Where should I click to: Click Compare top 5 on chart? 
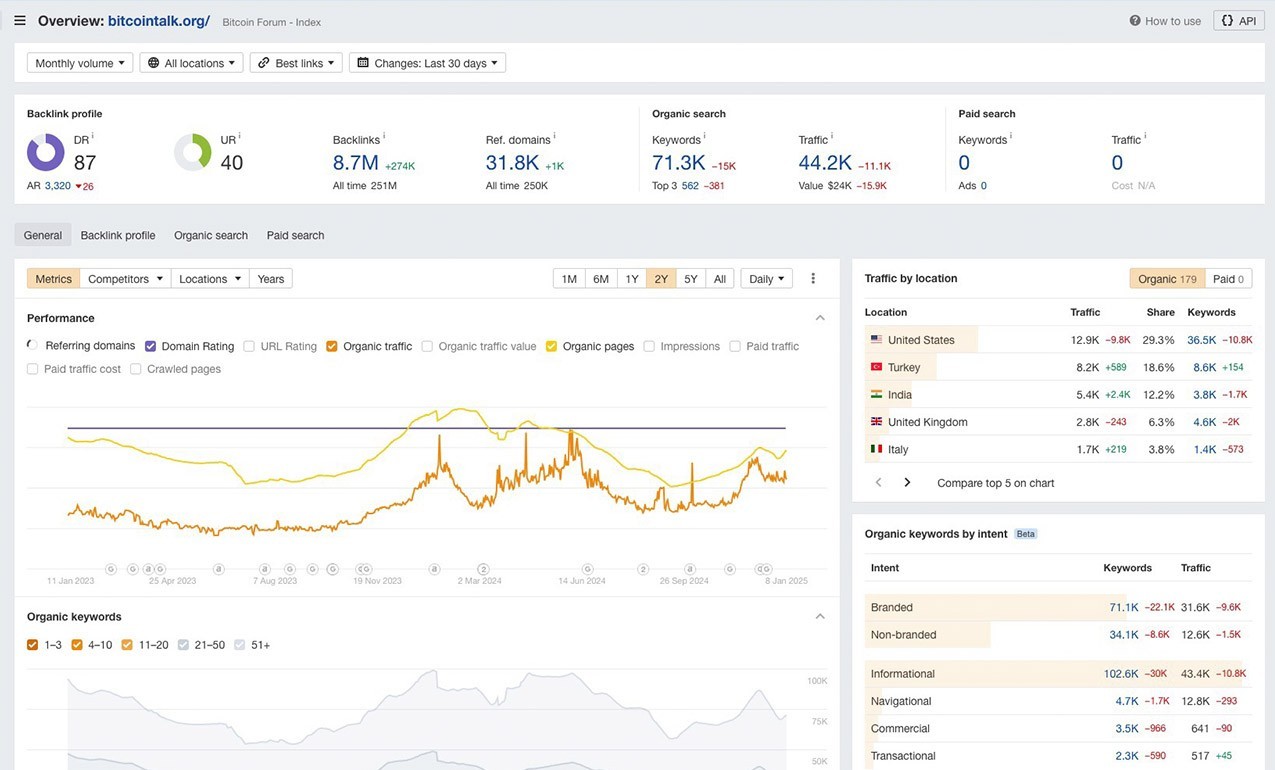click(x=996, y=483)
